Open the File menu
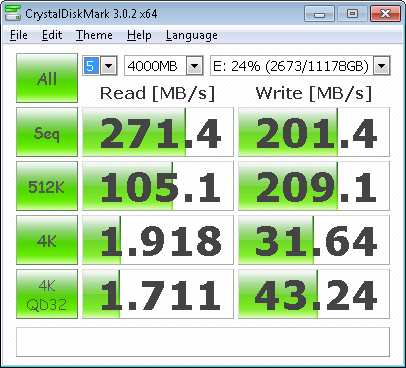This screenshot has width=406, height=368. coord(19,35)
